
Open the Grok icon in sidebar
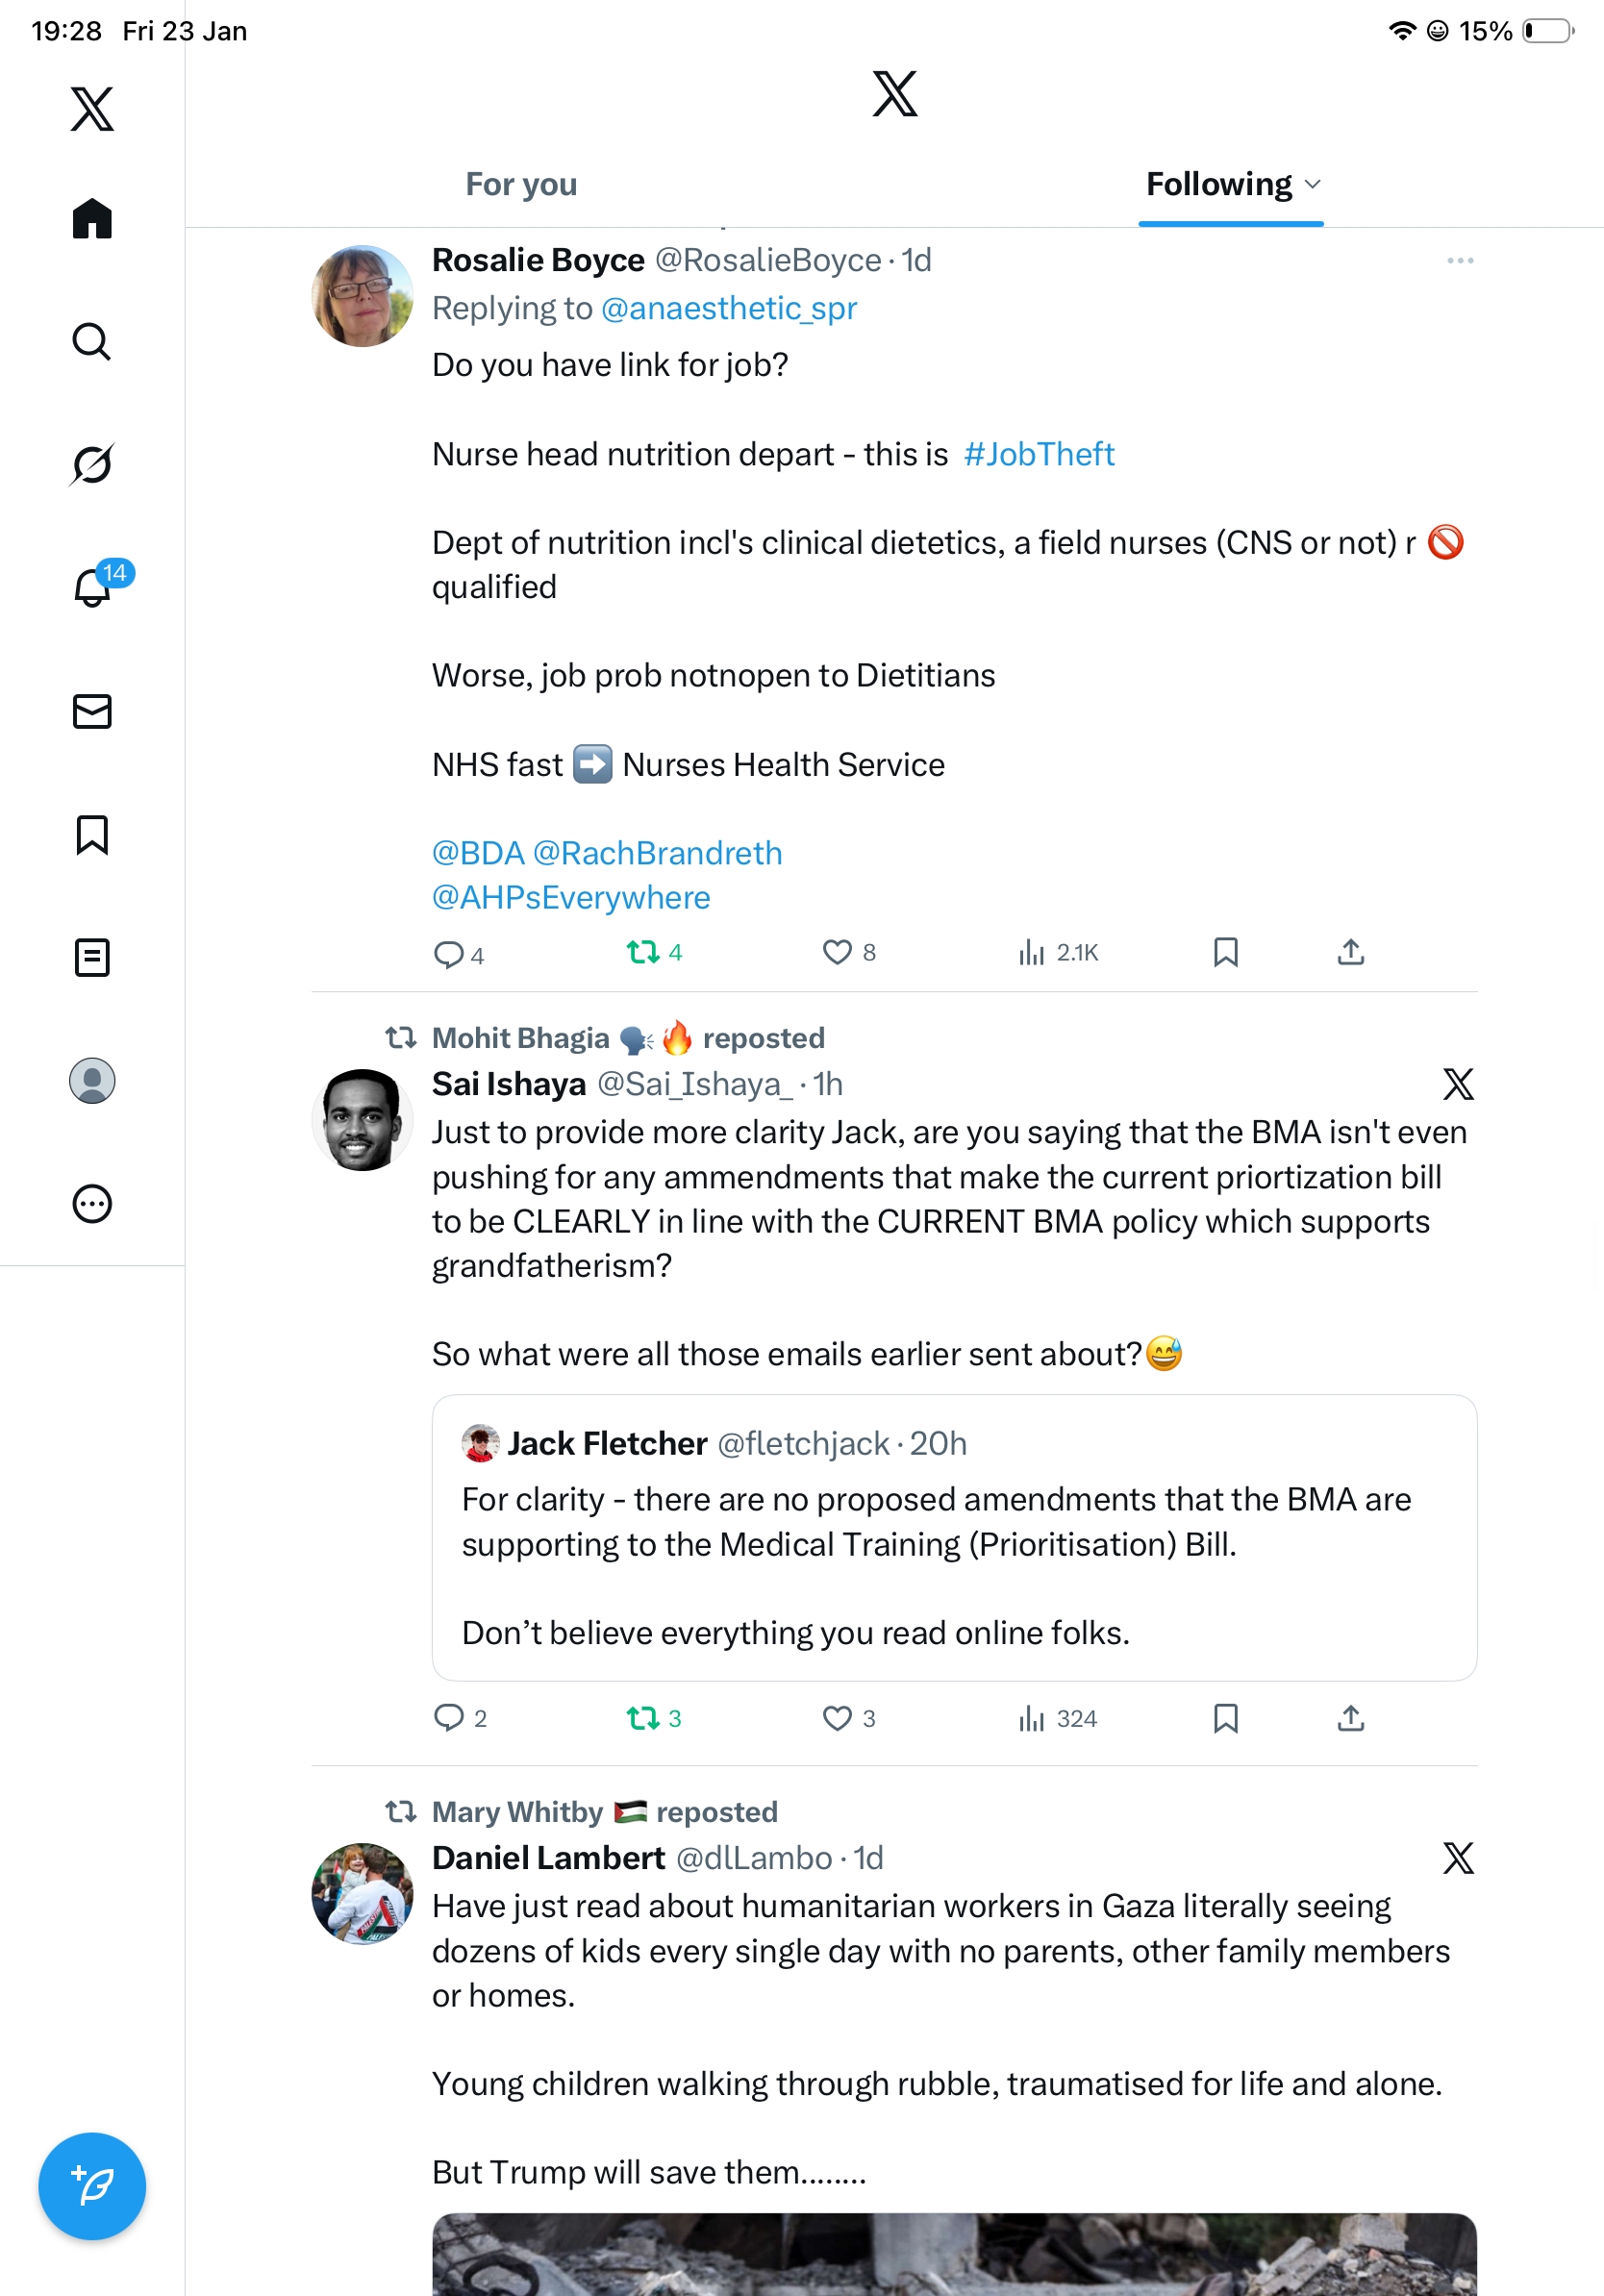92,464
